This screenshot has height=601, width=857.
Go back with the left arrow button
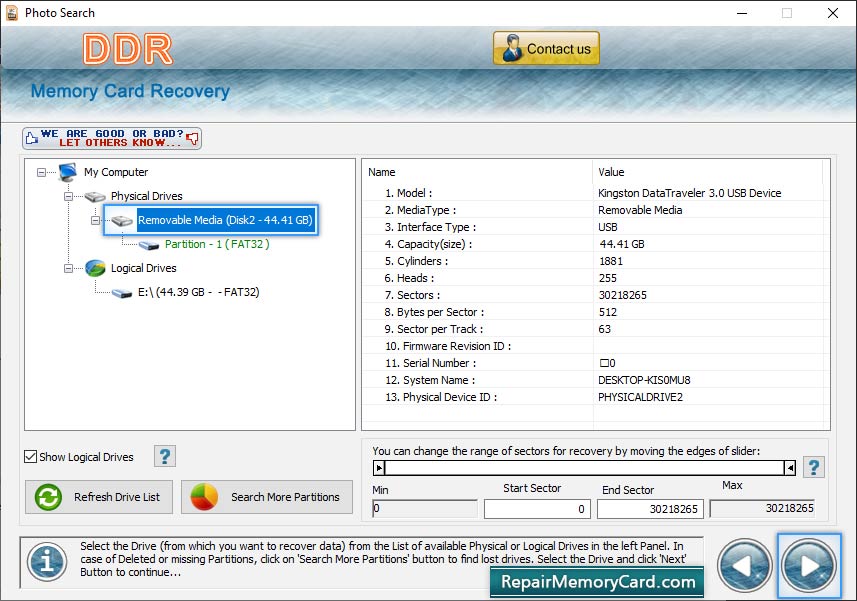click(744, 566)
